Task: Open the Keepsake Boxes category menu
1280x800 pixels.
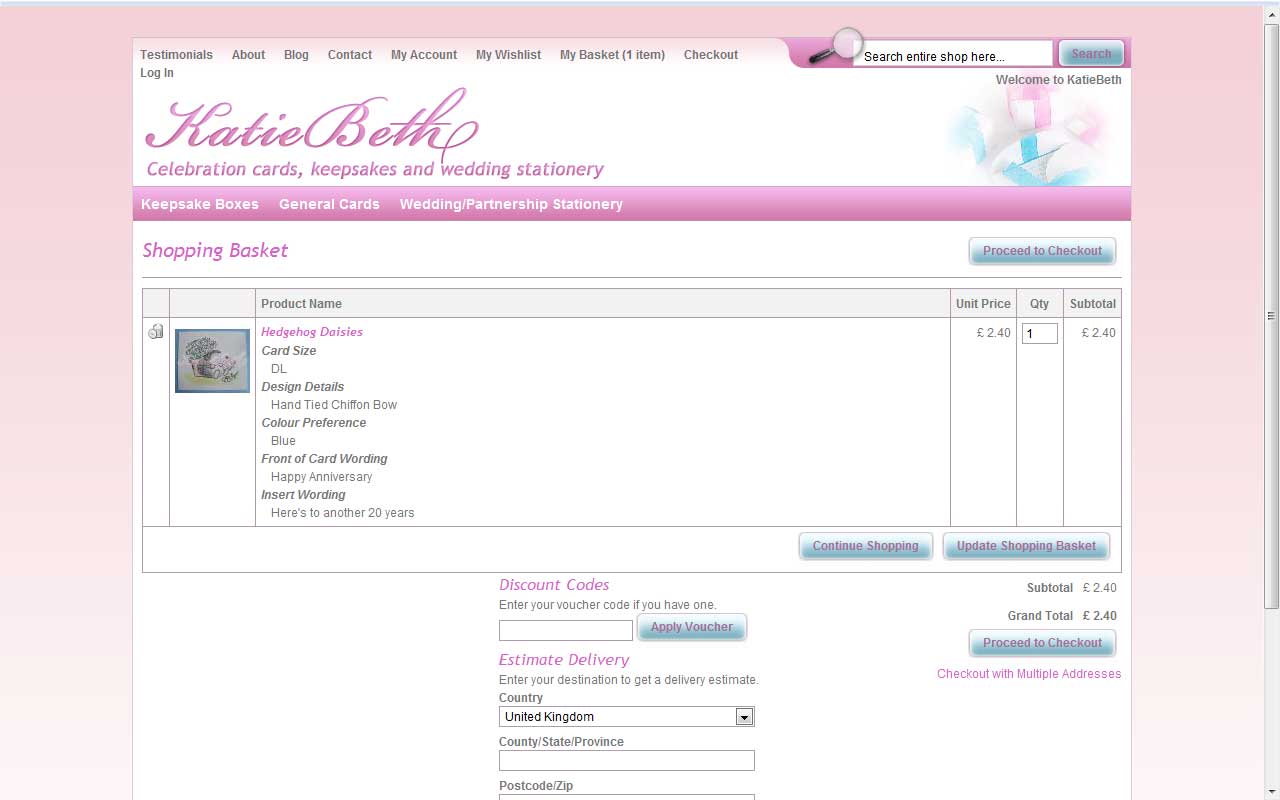Action: tap(200, 204)
